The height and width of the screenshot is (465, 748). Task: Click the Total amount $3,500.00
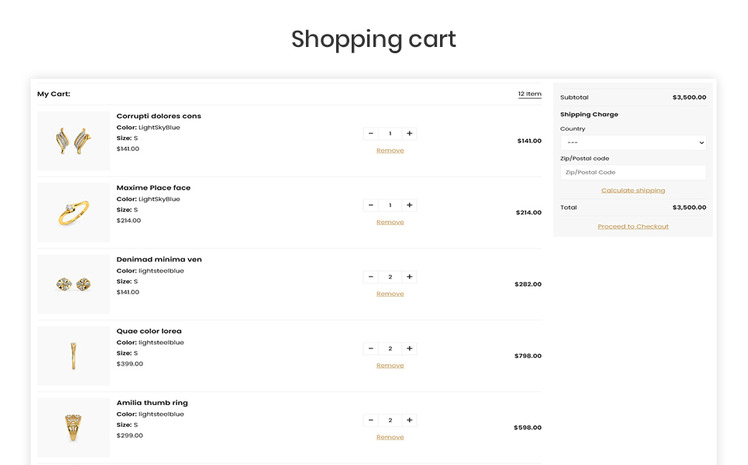[x=689, y=207]
